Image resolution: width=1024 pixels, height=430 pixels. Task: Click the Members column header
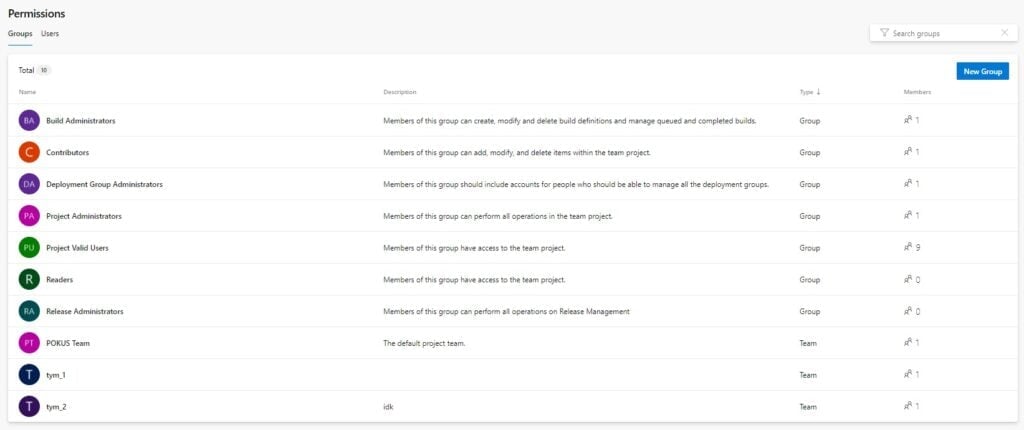[917, 92]
